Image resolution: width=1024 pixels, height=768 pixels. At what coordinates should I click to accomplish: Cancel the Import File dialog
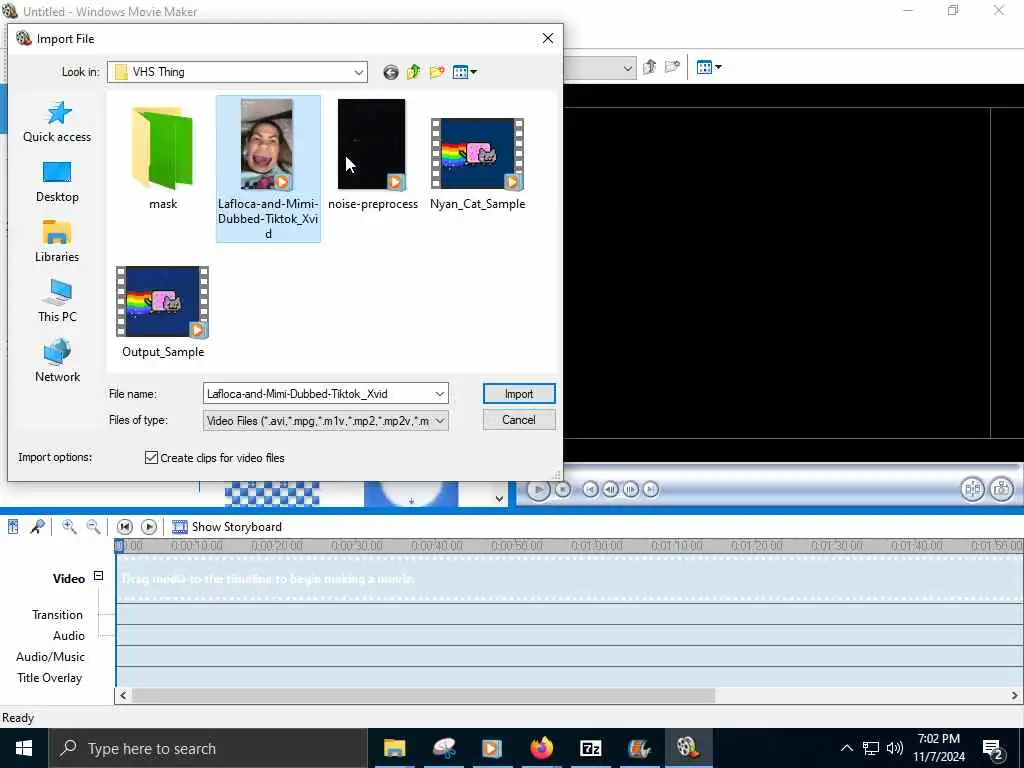pyautogui.click(x=519, y=420)
